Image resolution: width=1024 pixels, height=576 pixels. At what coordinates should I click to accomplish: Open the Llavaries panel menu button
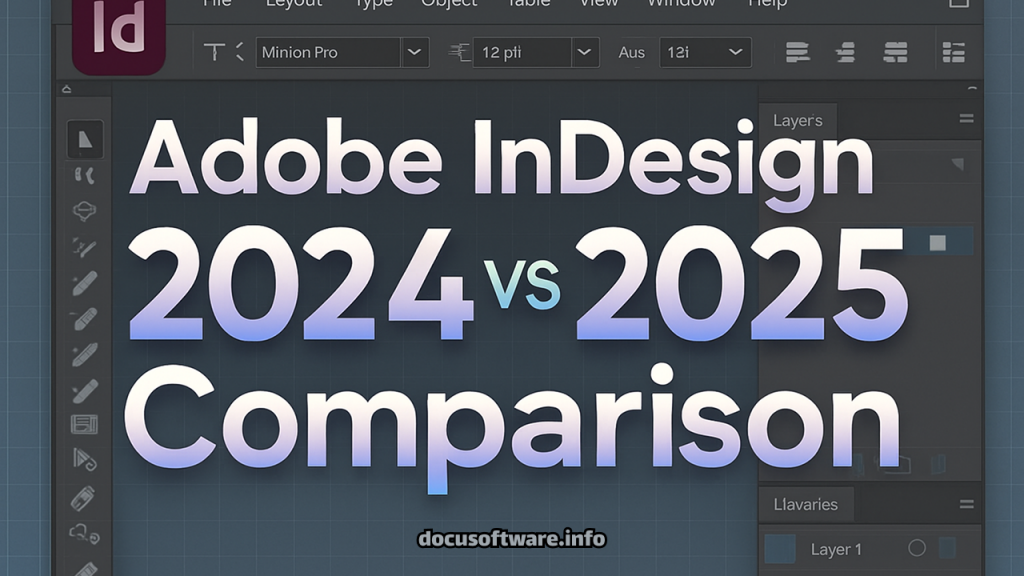(965, 504)
